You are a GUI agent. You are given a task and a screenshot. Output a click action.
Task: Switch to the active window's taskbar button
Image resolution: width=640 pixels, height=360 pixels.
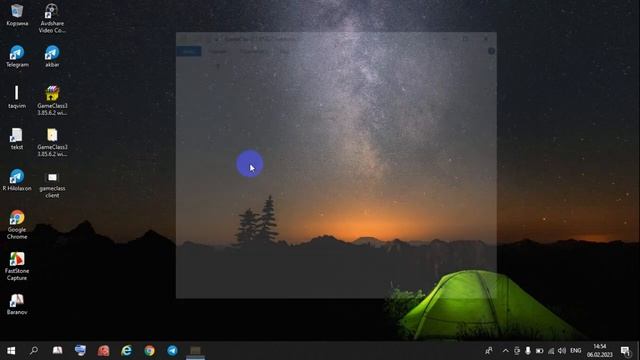[x=196, y=351]
